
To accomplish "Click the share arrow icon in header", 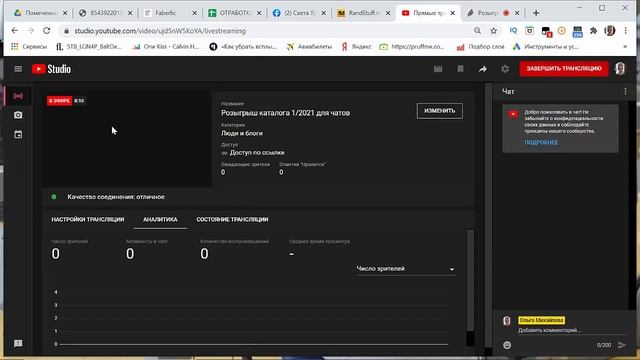I will [483, 69].
